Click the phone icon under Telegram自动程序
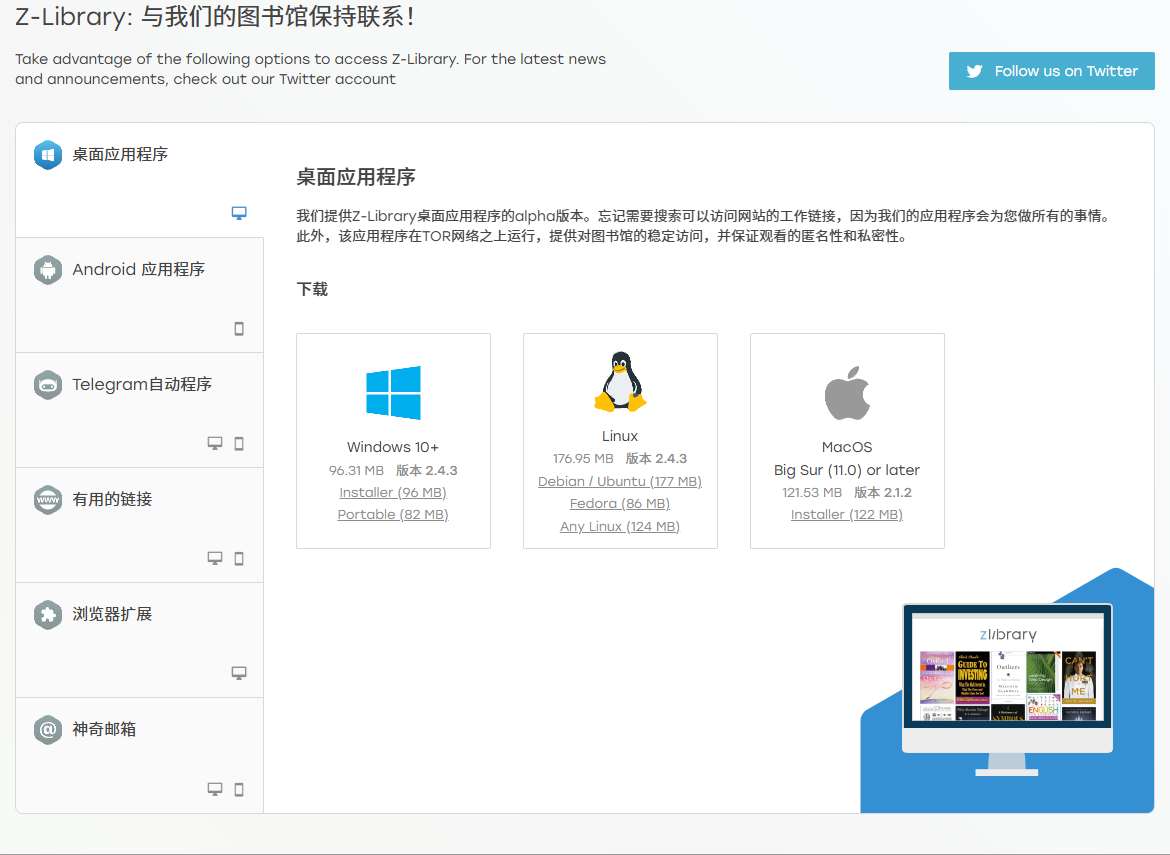Image resolution: width=1170 pixels, height=855 pixels. click(239, 443)
